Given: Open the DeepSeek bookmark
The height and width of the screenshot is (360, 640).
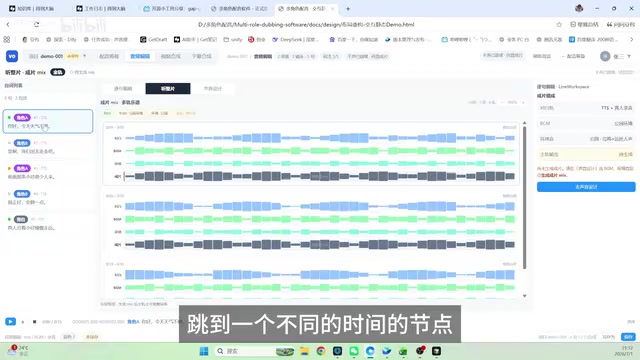Looking at the screenshot, I should [296, 40].
